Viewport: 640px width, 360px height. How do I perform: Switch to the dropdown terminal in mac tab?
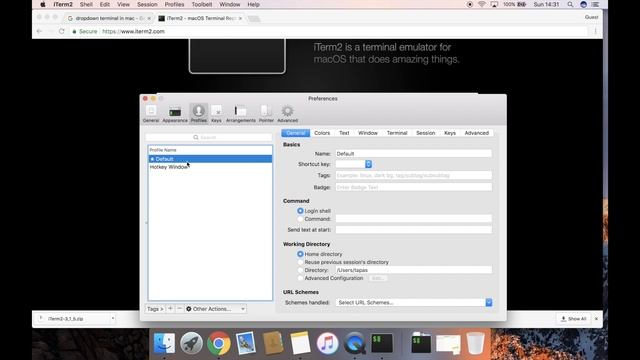[x=109, y=18]
